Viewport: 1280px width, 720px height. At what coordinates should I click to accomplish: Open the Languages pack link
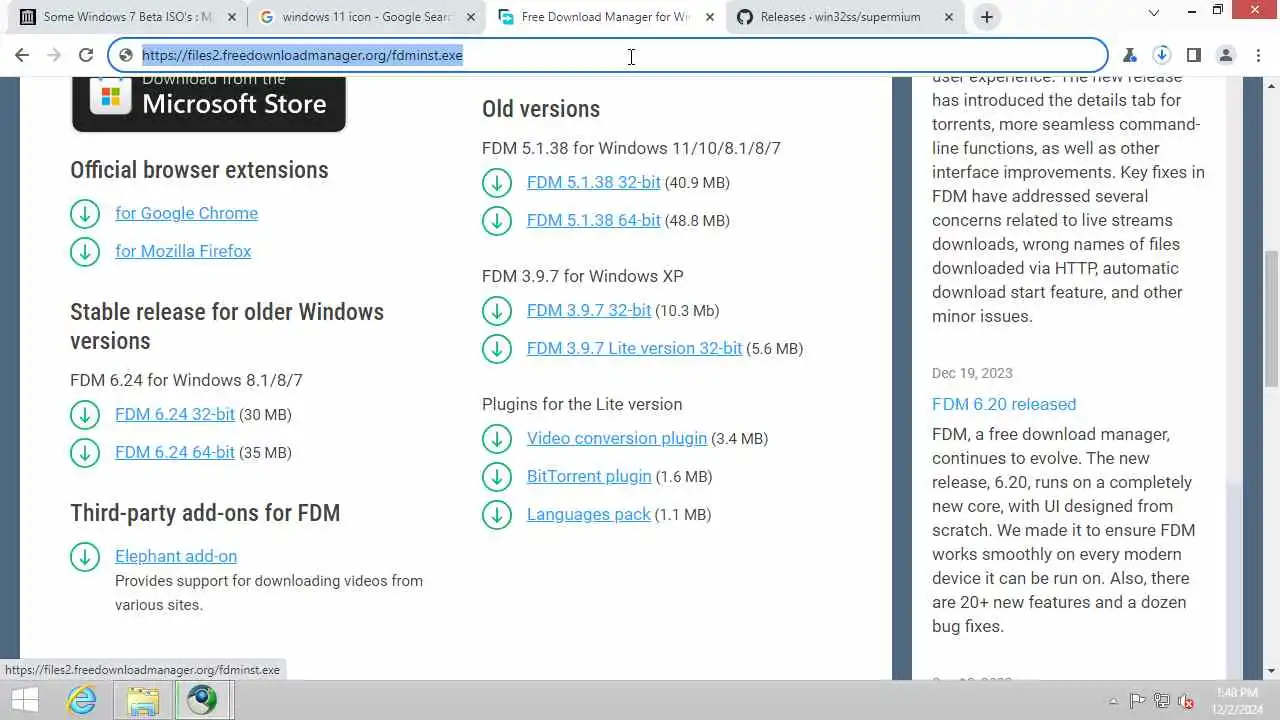coord(589,514)
